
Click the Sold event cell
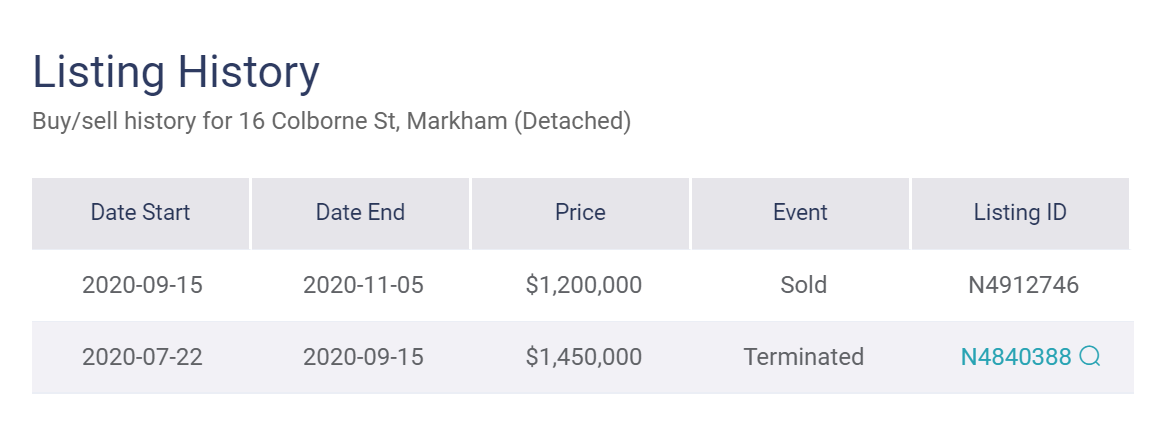click(x=804, y=285)
